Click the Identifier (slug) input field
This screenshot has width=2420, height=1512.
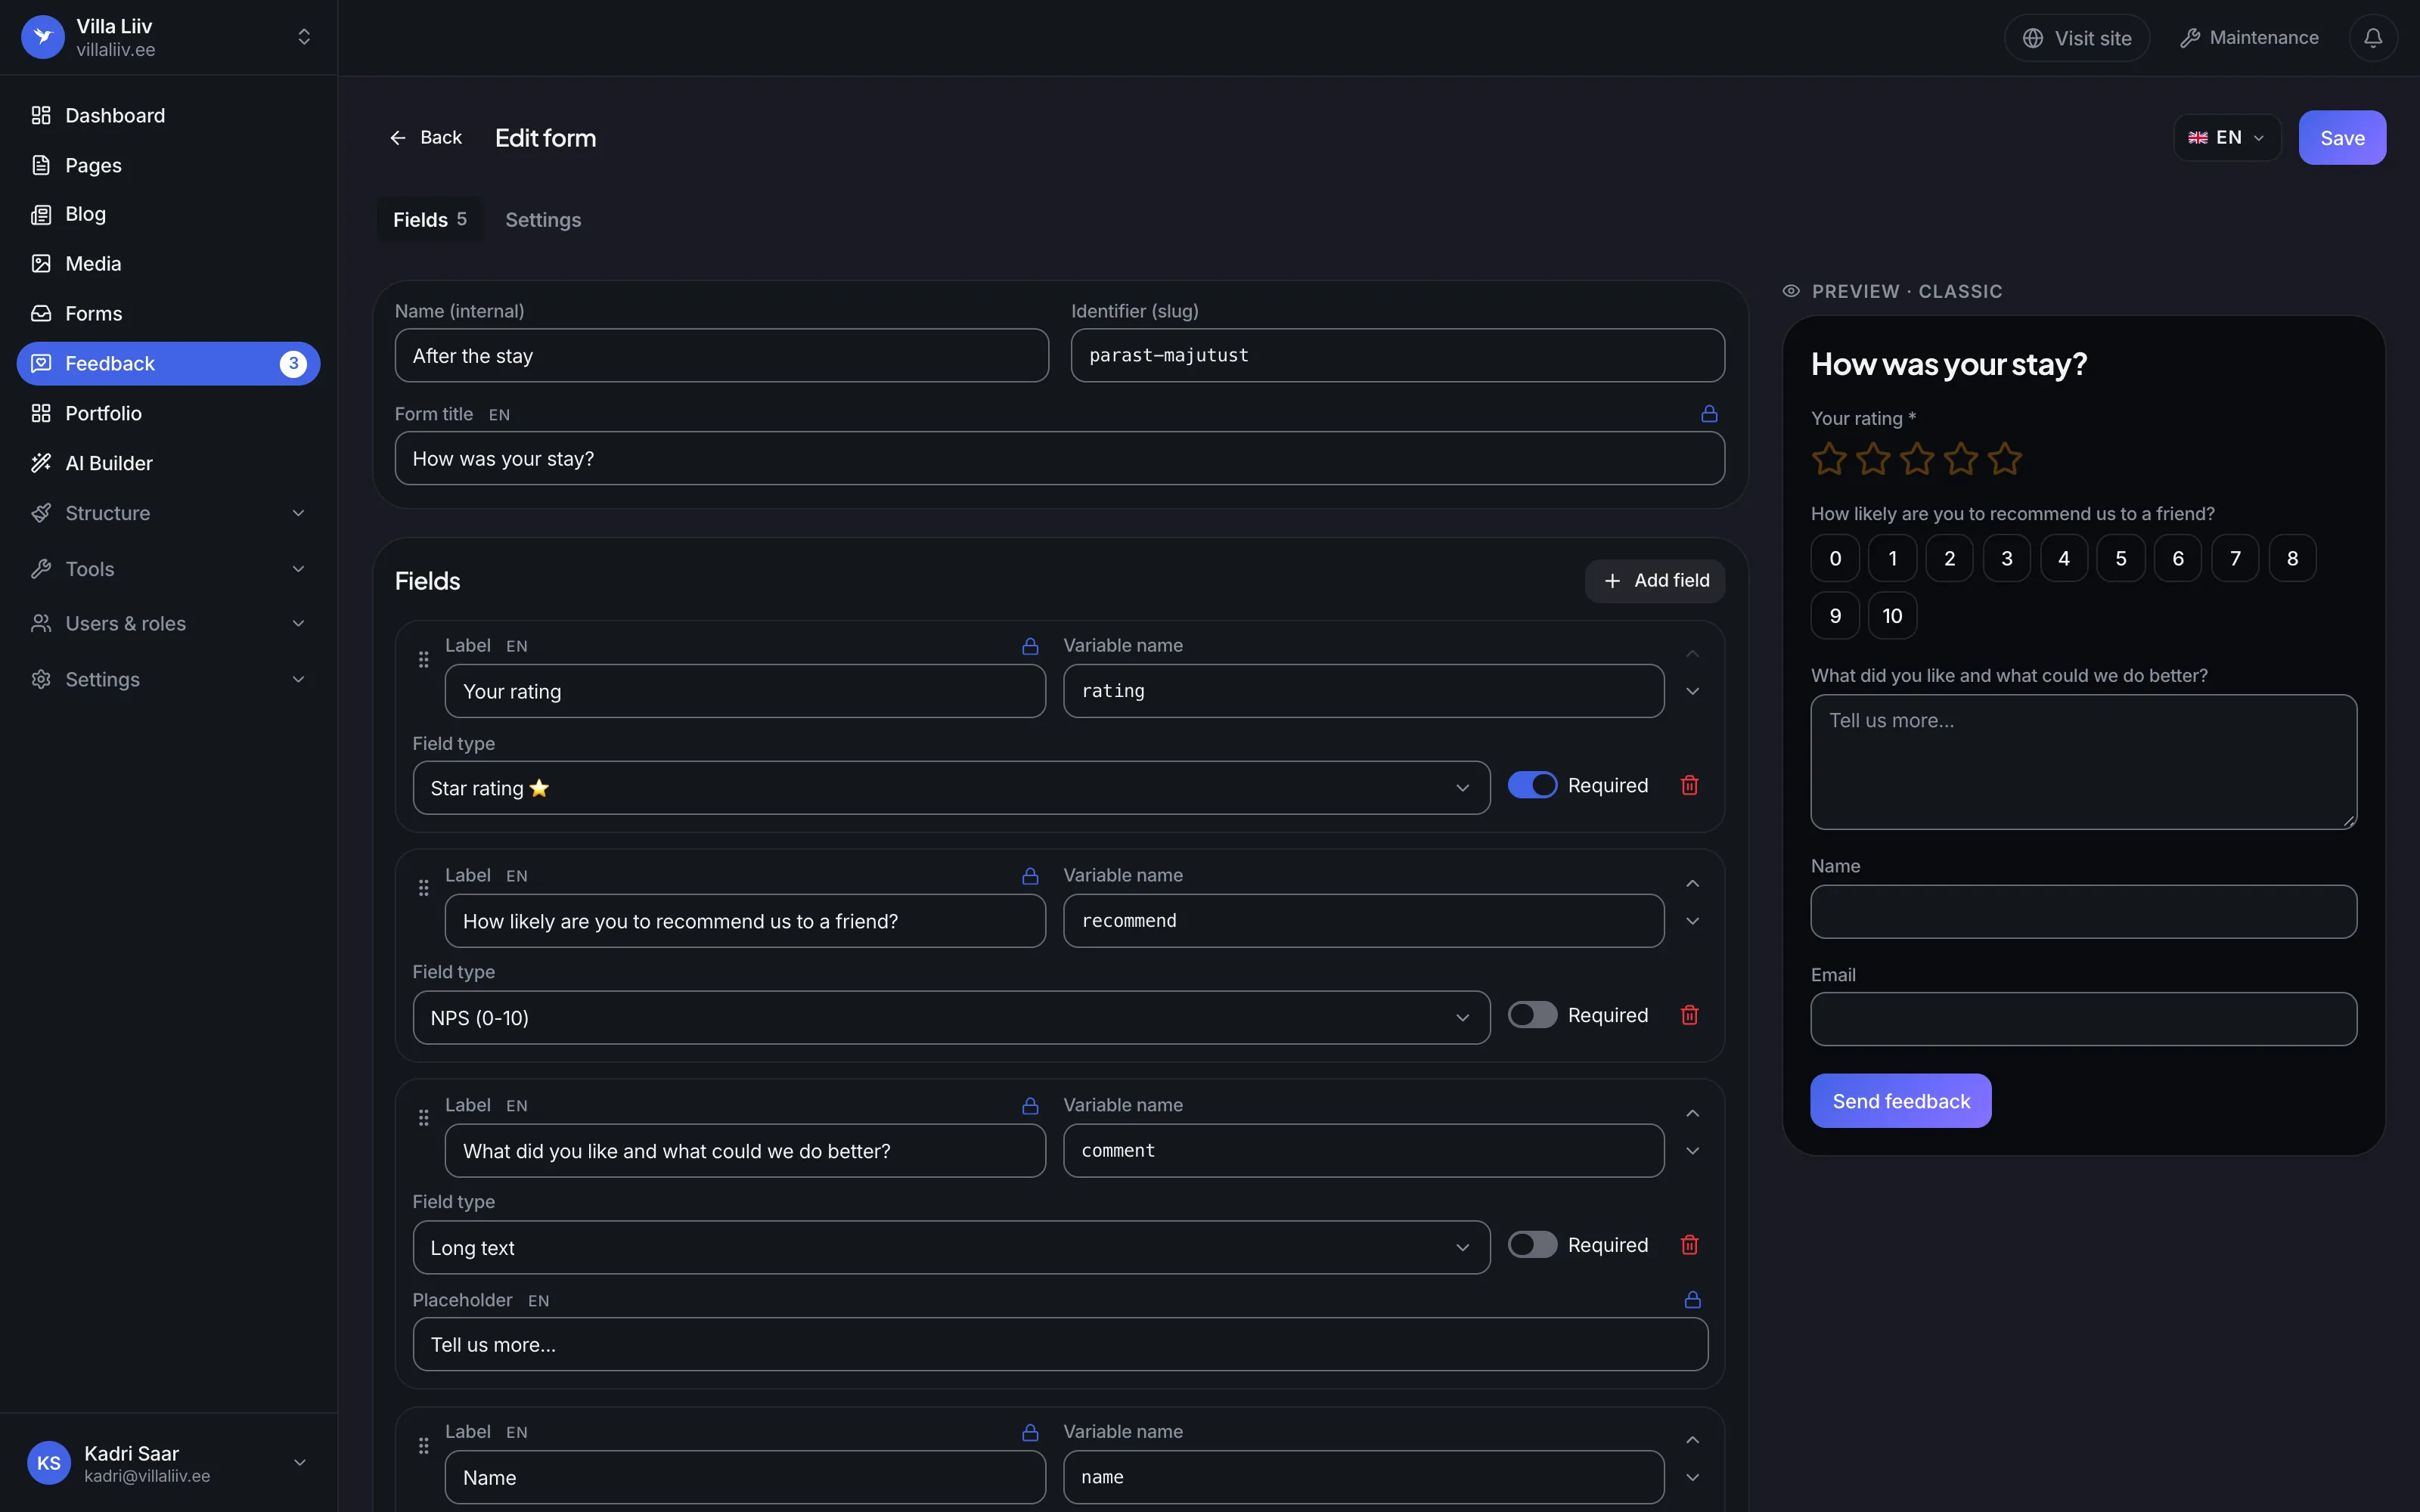[x=1397, y=356]
